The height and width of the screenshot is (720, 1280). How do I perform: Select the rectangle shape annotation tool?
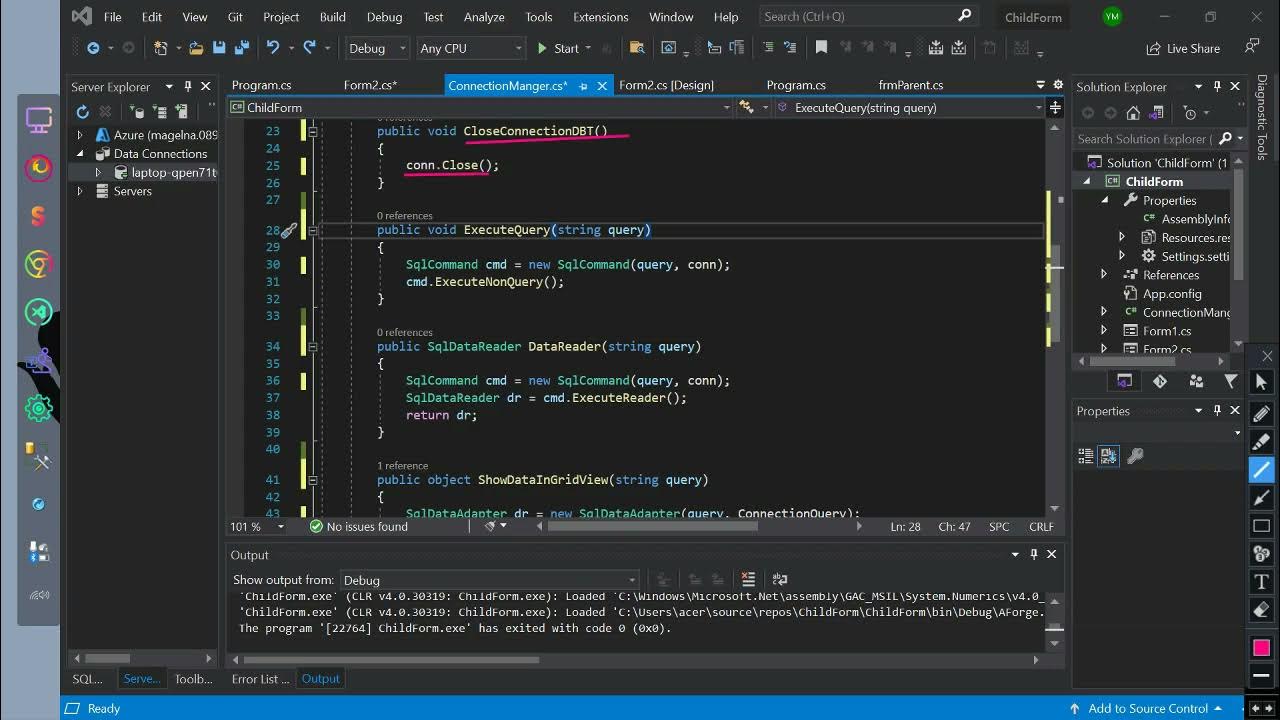1261,525
